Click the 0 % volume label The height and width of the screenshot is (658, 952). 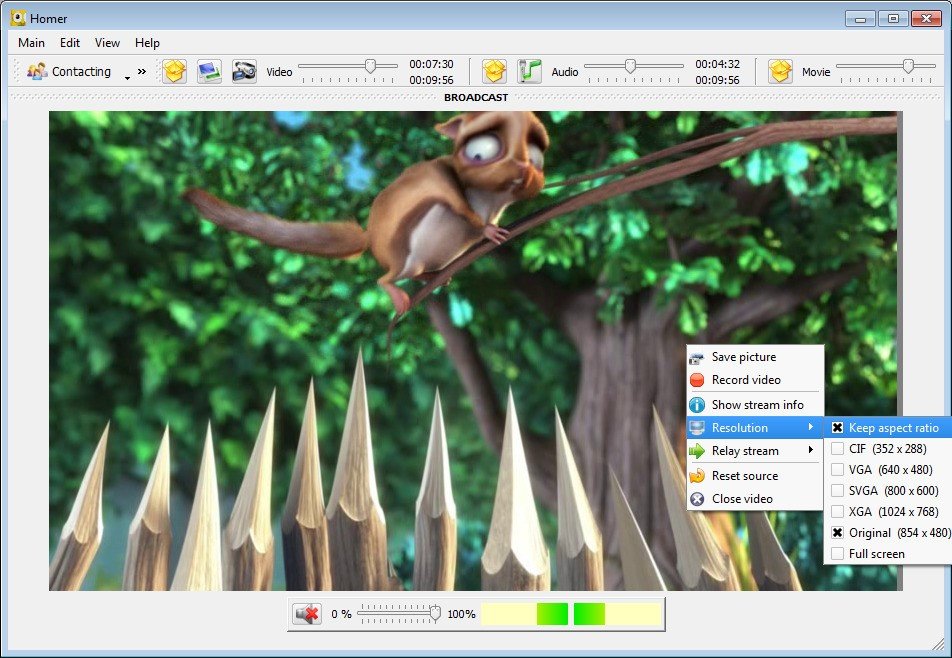pos(341,614)
